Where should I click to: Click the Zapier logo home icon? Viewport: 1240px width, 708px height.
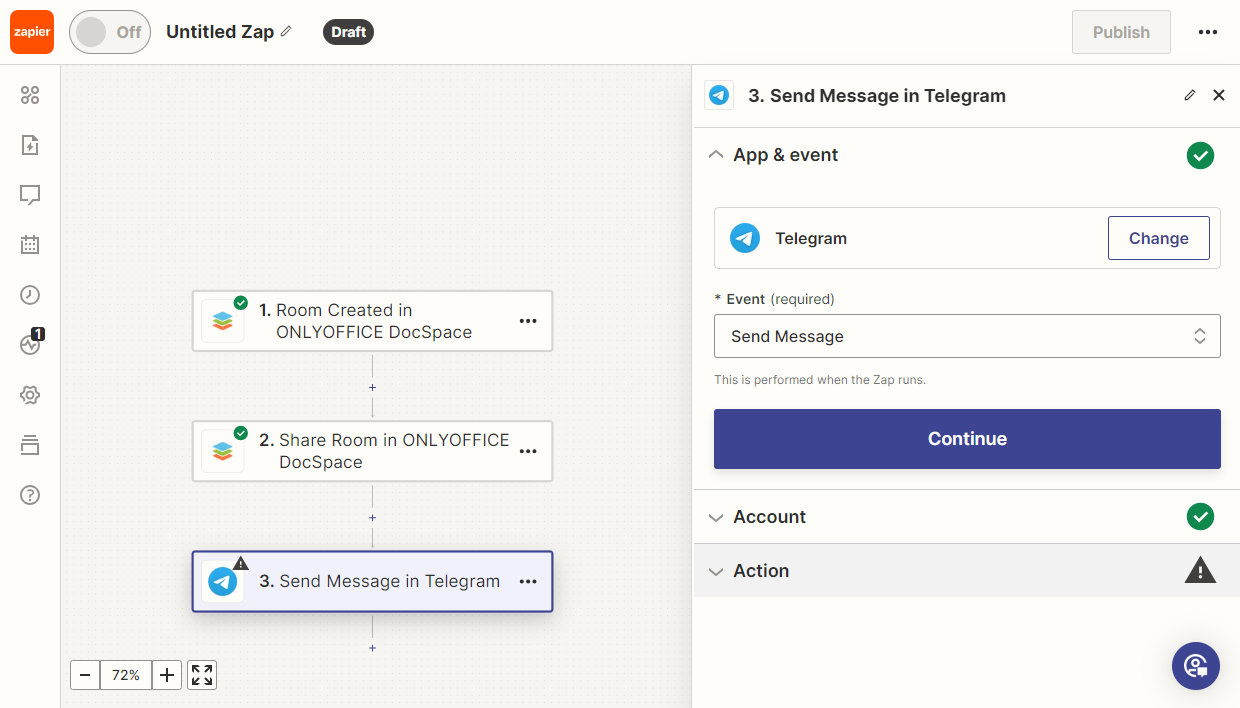(32, 32)
